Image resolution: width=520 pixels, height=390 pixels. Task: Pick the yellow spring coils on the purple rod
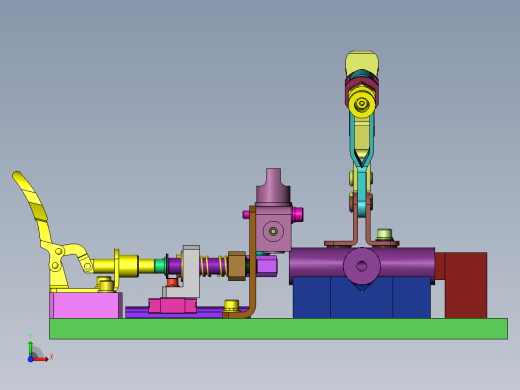213,266
